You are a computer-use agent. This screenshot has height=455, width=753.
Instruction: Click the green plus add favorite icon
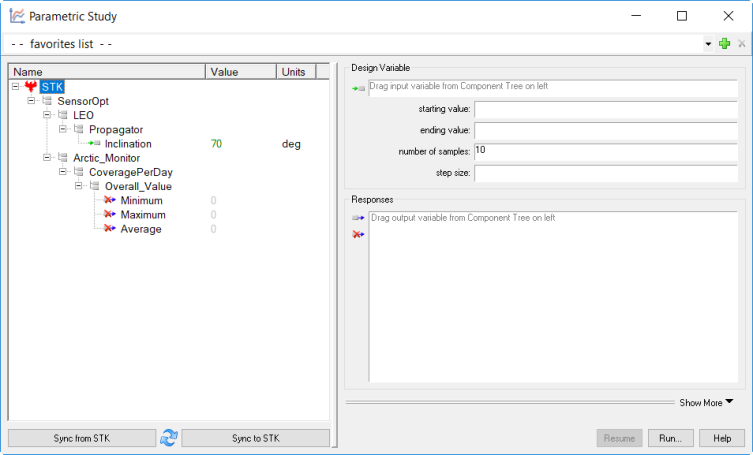pyautogui.click(x=724, y=44)
